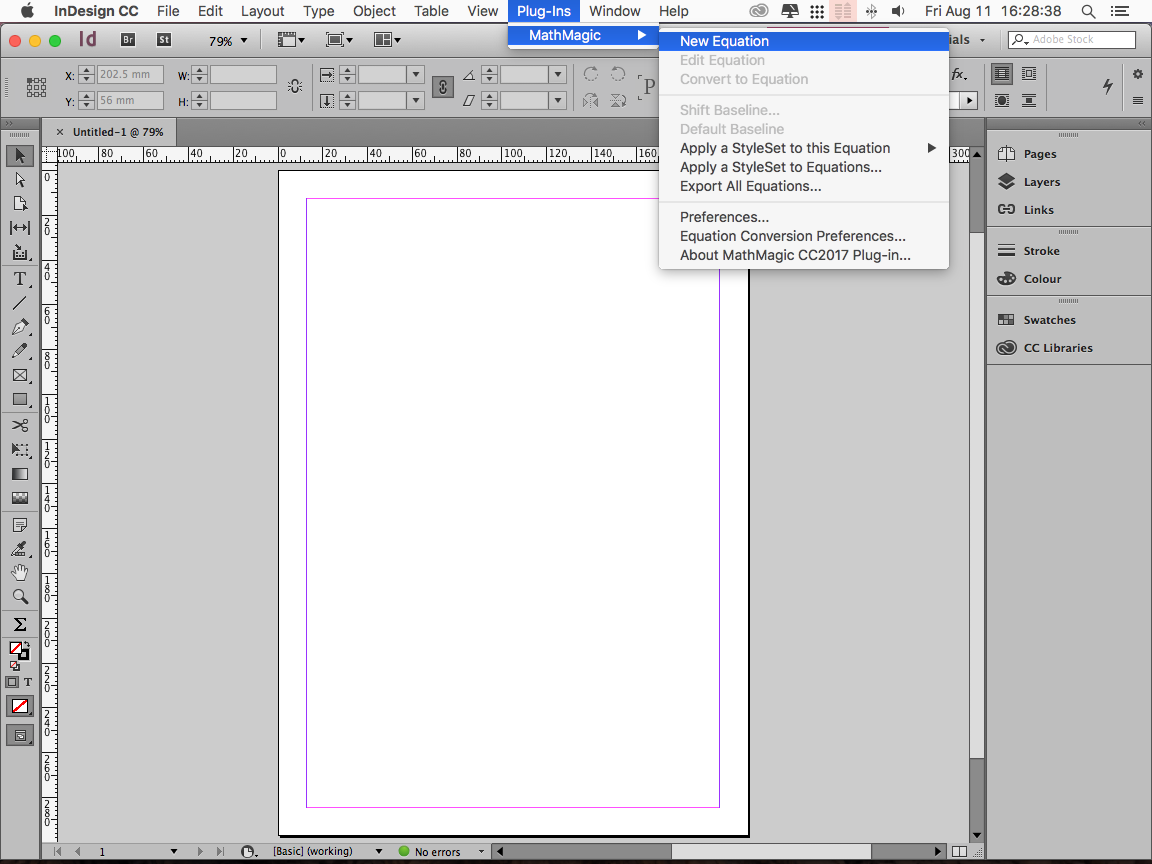Select the Gradient Swatch tool
Viewport: 1152px width, 864px height.
click(20, 474)
